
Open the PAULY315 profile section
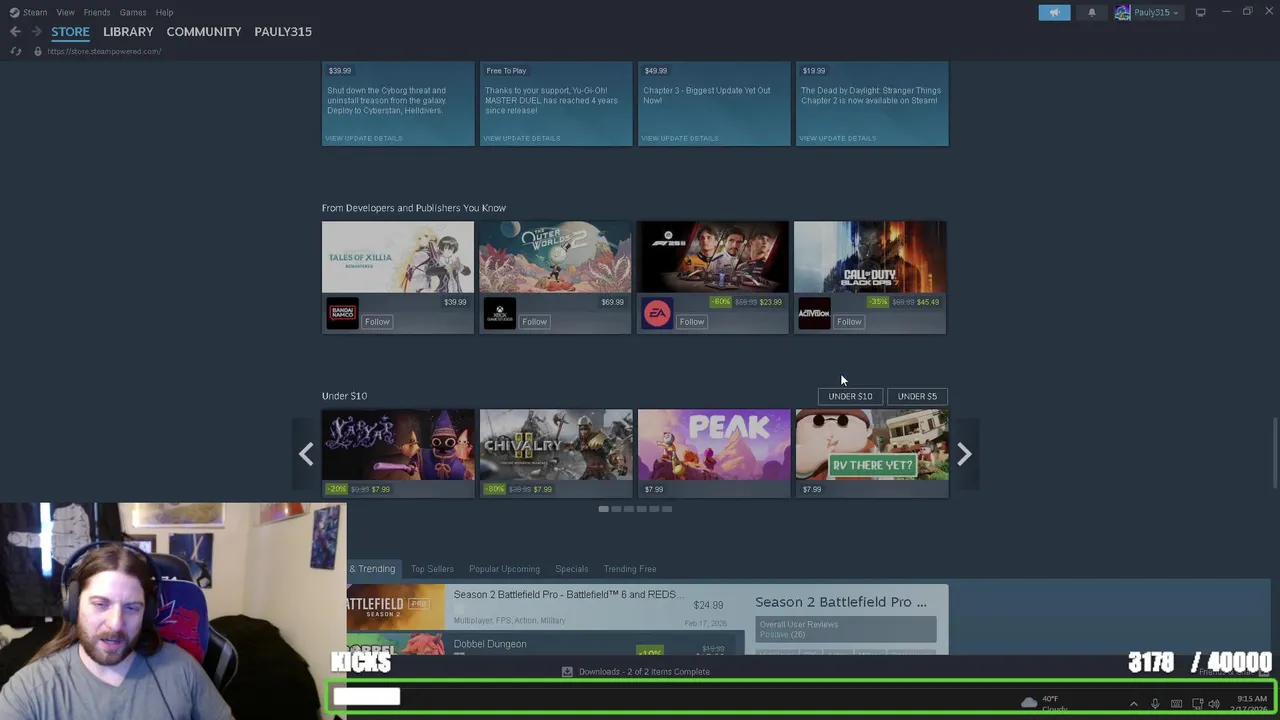click(283, 31)
